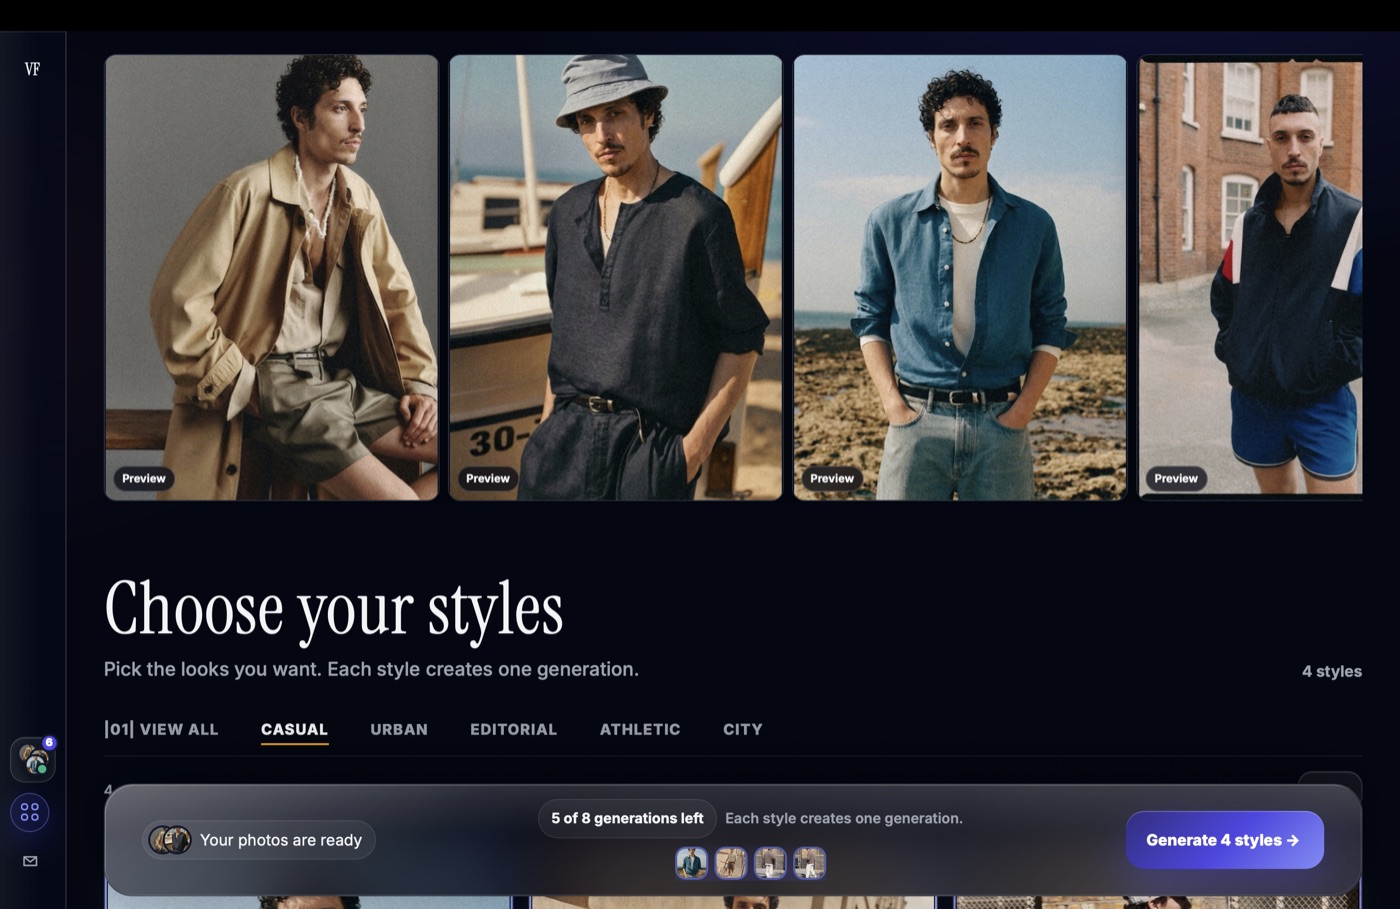Click the VF logo in sidebar

coord(32,69)
